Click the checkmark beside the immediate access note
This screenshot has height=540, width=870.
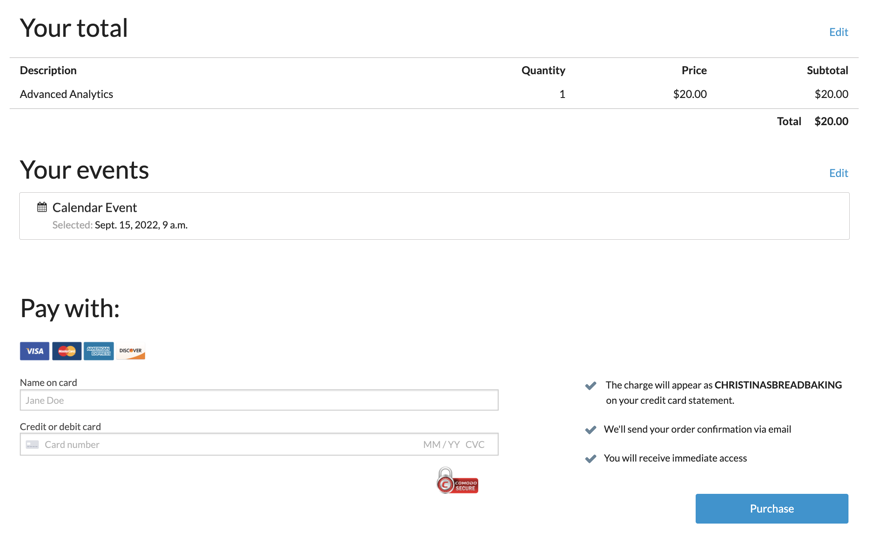click(x=591, y=459)
